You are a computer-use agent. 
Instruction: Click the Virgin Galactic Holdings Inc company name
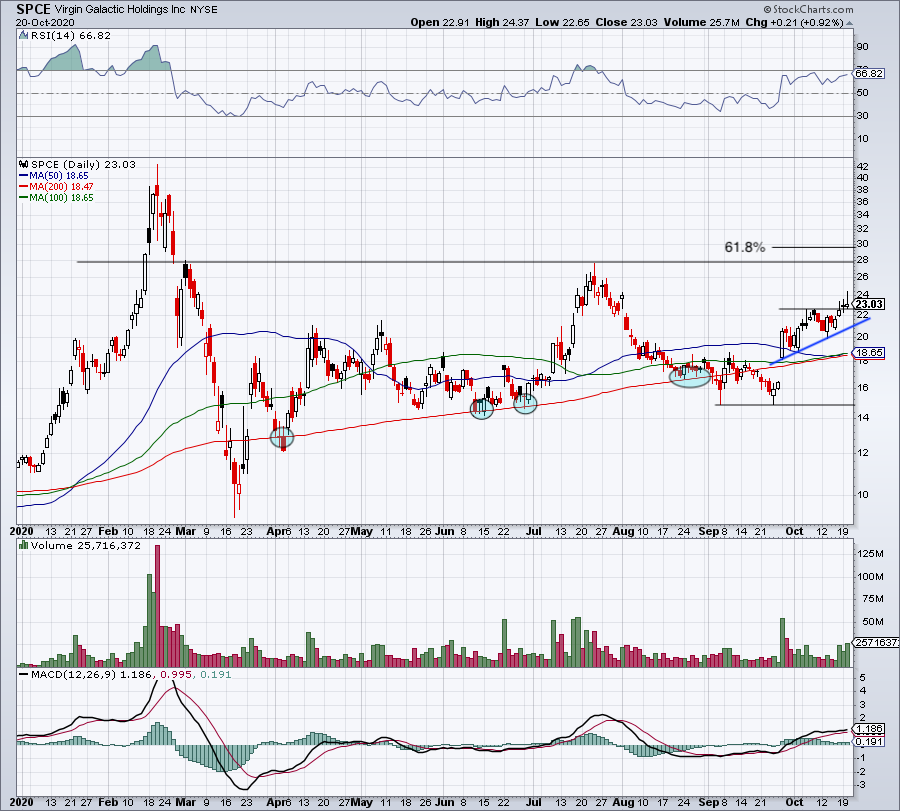[x=120, y=9]
